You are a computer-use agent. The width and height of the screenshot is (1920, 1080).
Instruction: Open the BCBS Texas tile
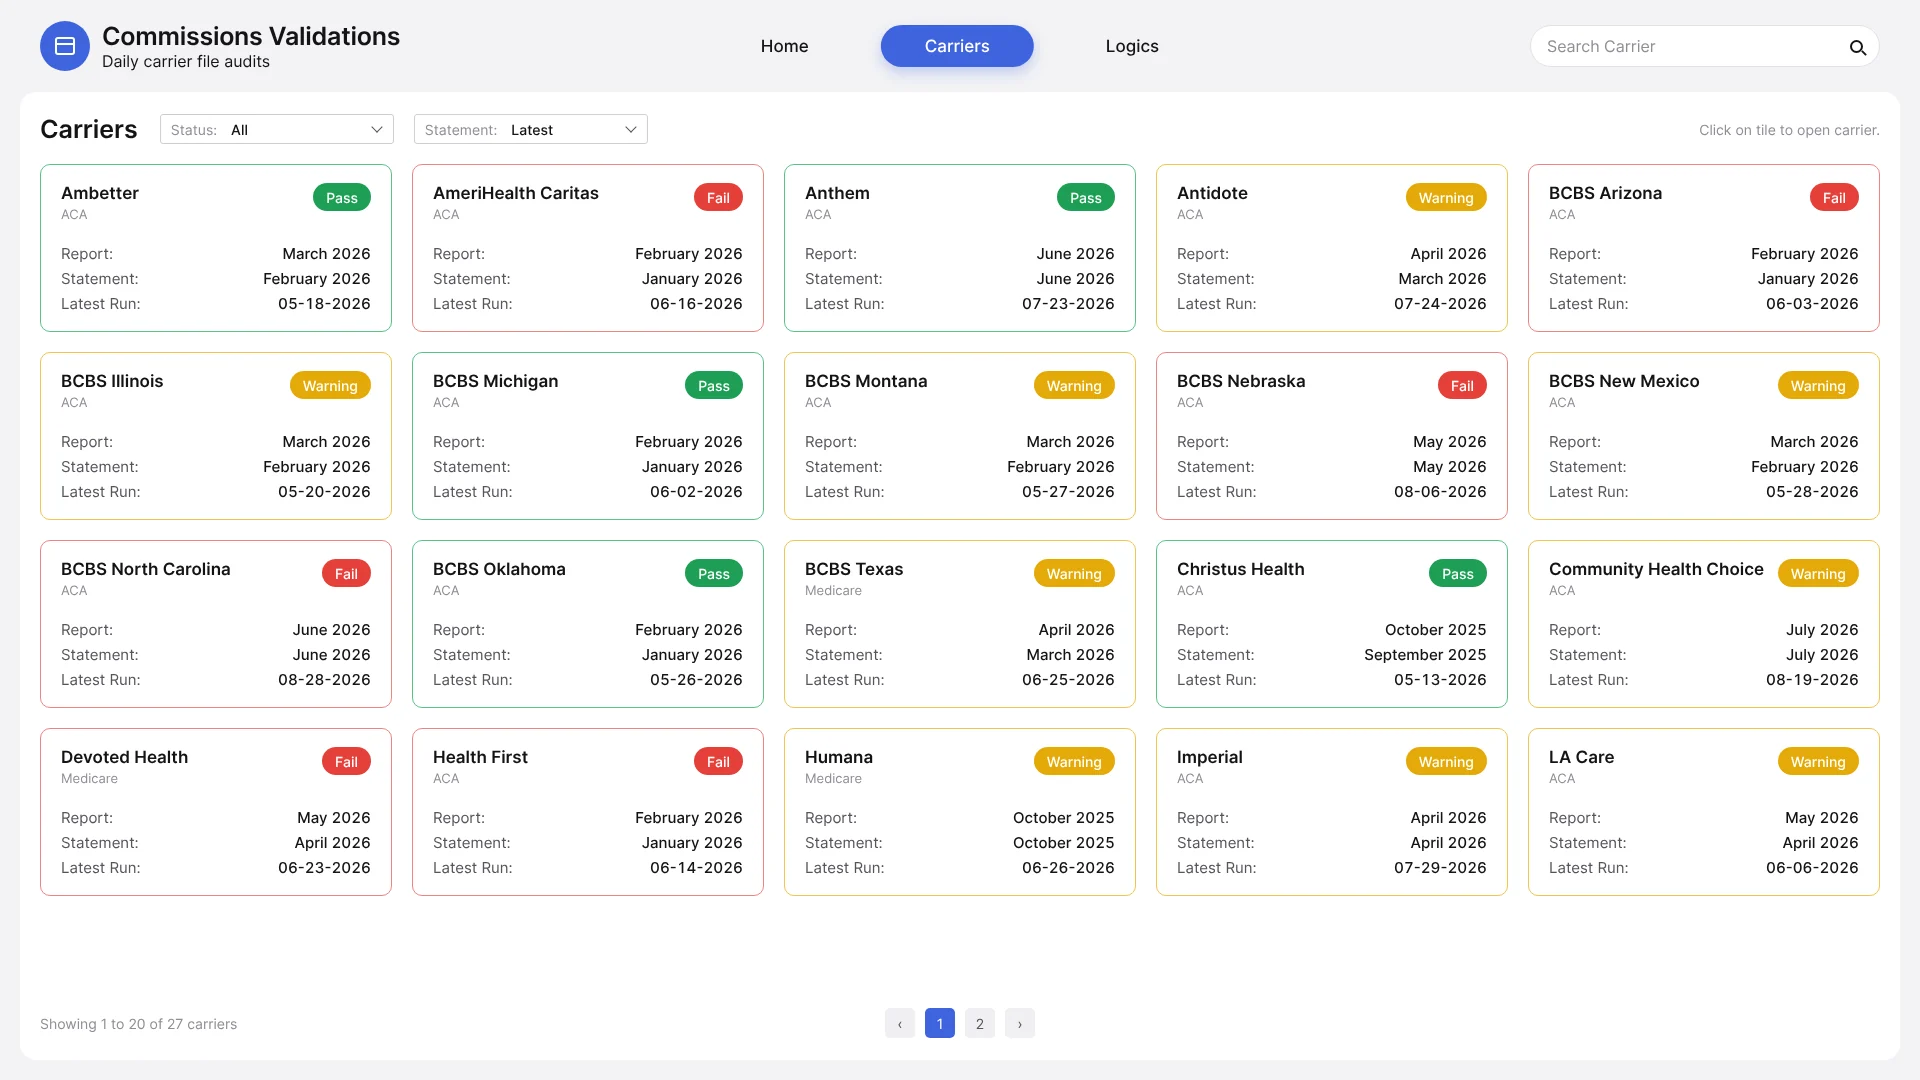pyautogui.click(x=960, y=624)
